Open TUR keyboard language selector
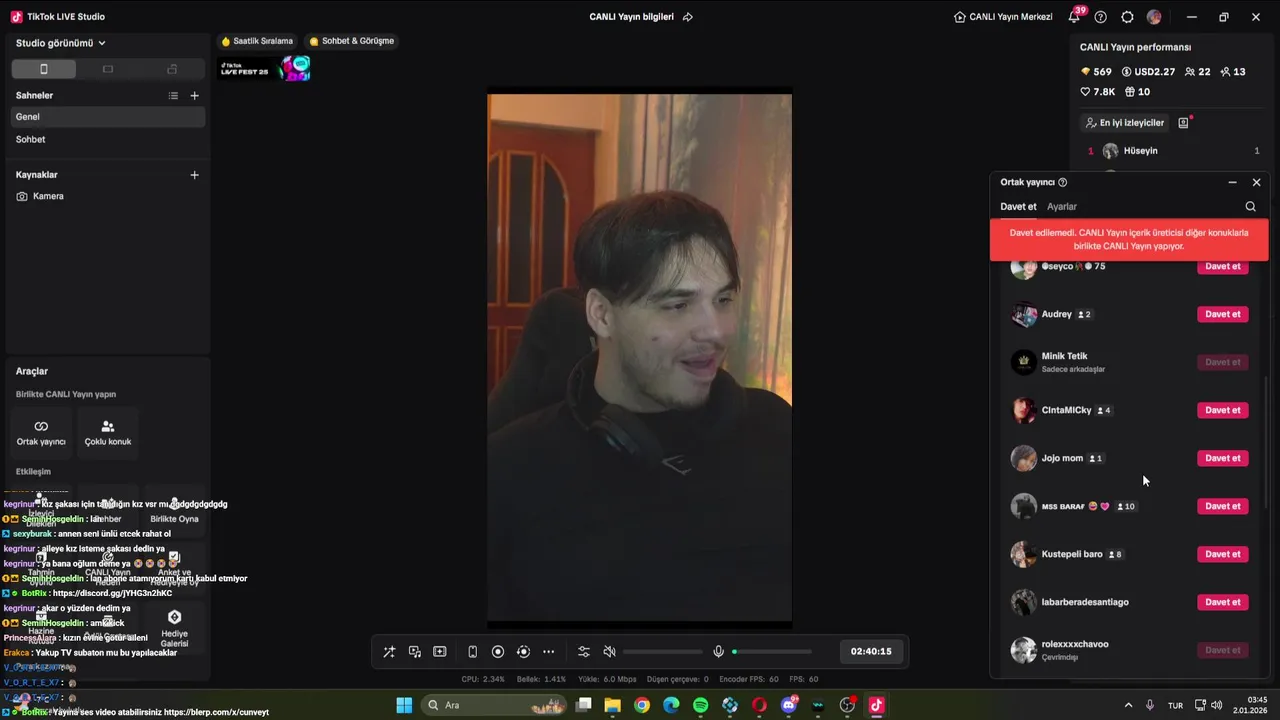Viewport: 1280px width, 720px height. tap(1175, 705)
